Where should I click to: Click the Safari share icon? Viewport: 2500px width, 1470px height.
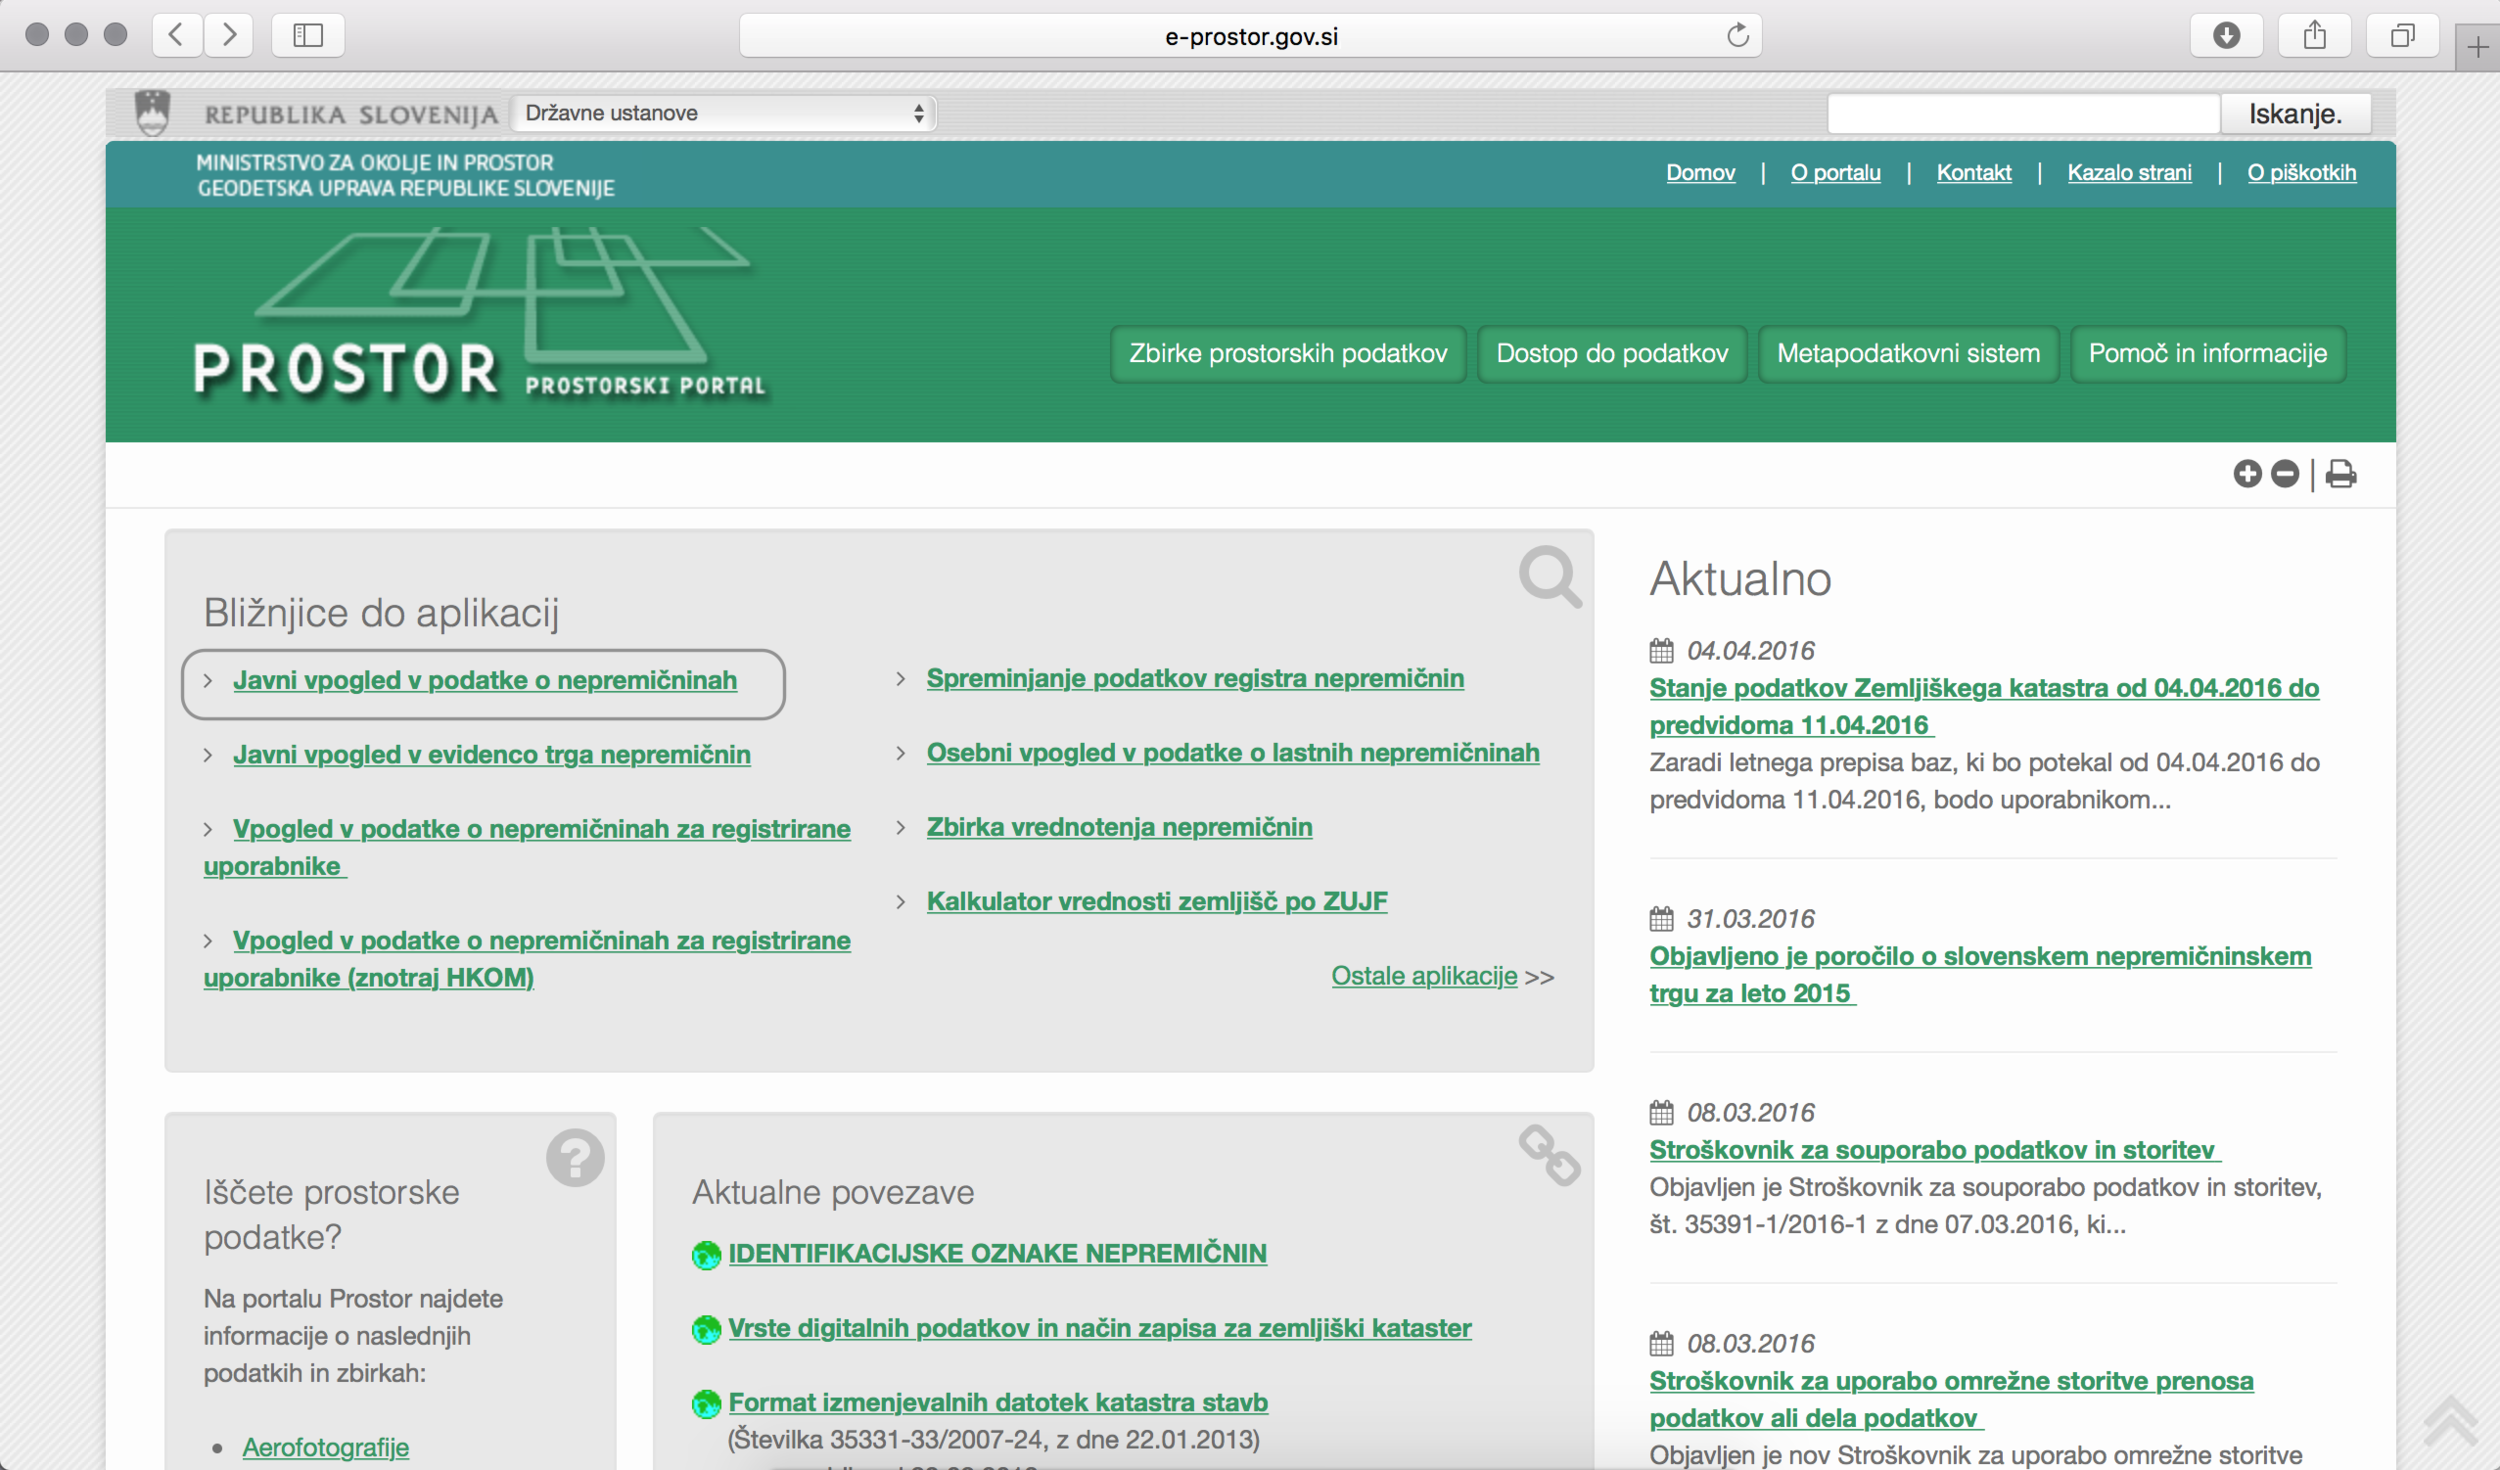click(2314, 36)
